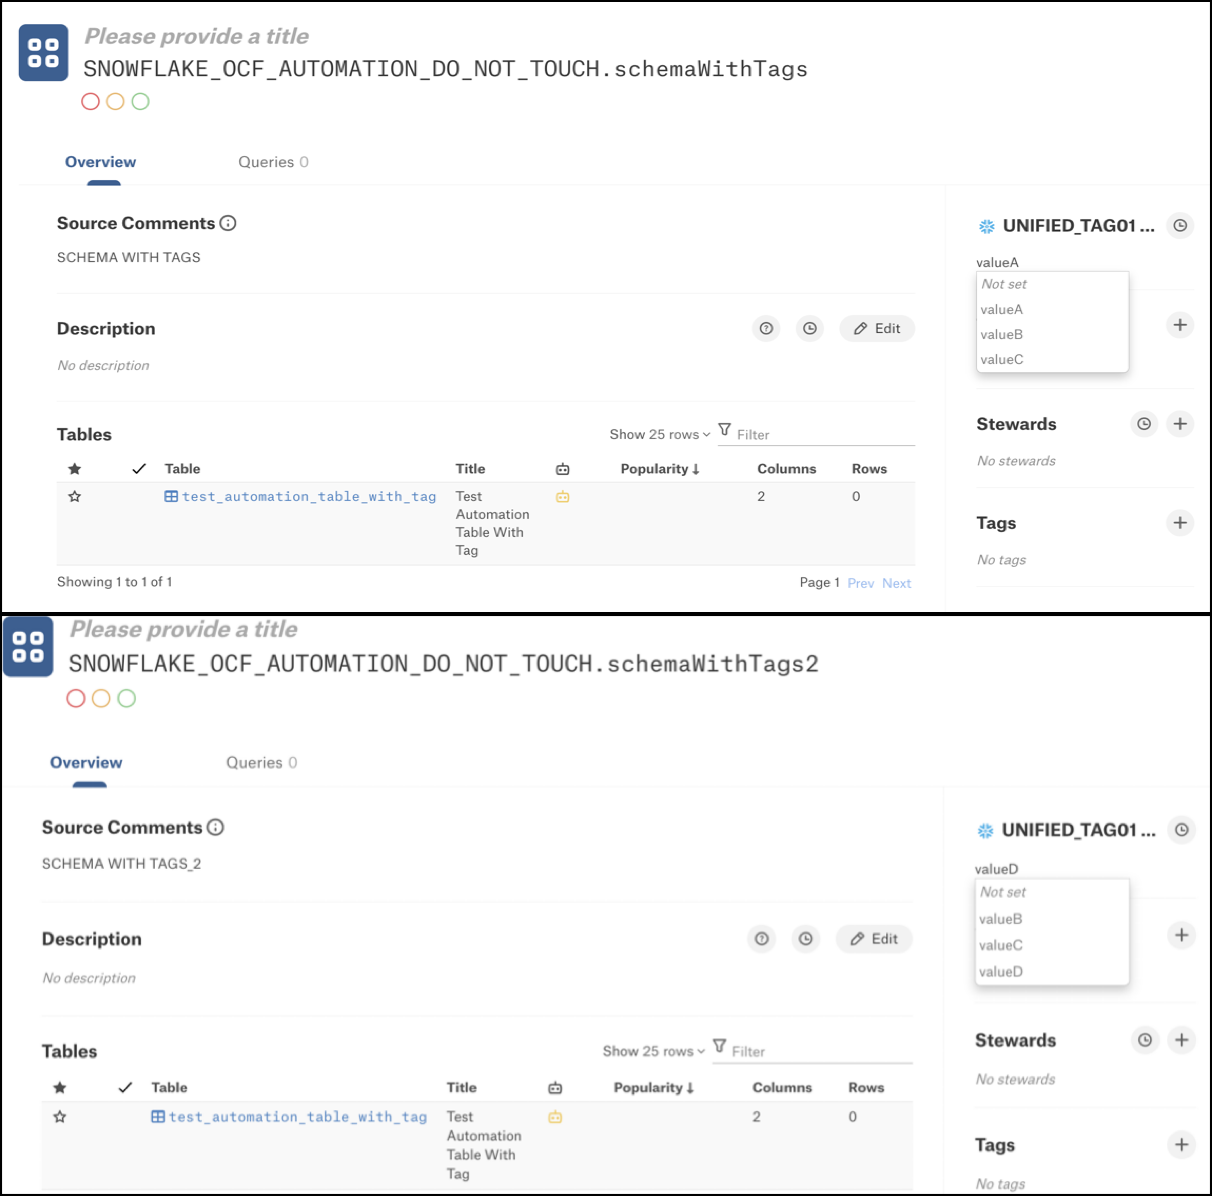This screenshot has width=1212, height=1196.
Task: Click Edit description button in schemaWithTags
Action: point(877,328)
